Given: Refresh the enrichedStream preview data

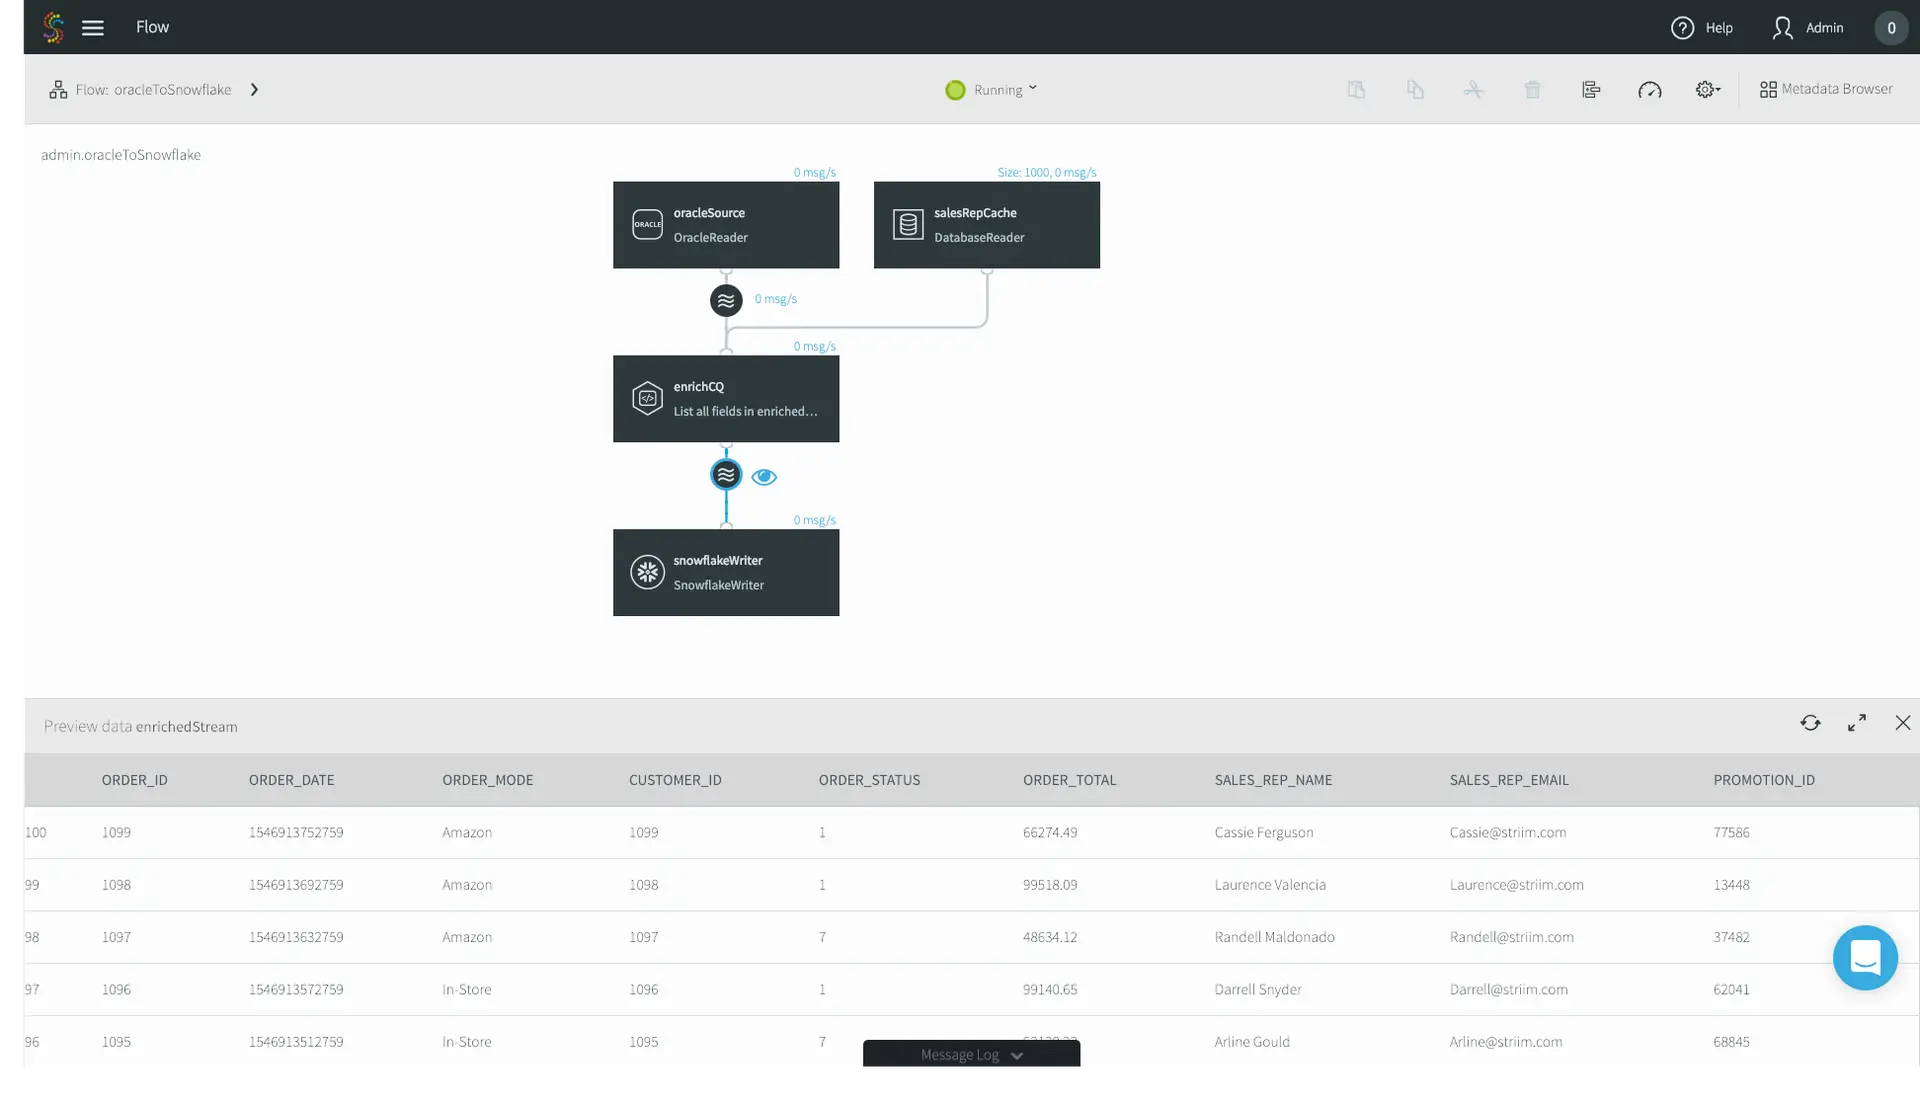Looking at the screenshot, I should tap(1810, 723).
